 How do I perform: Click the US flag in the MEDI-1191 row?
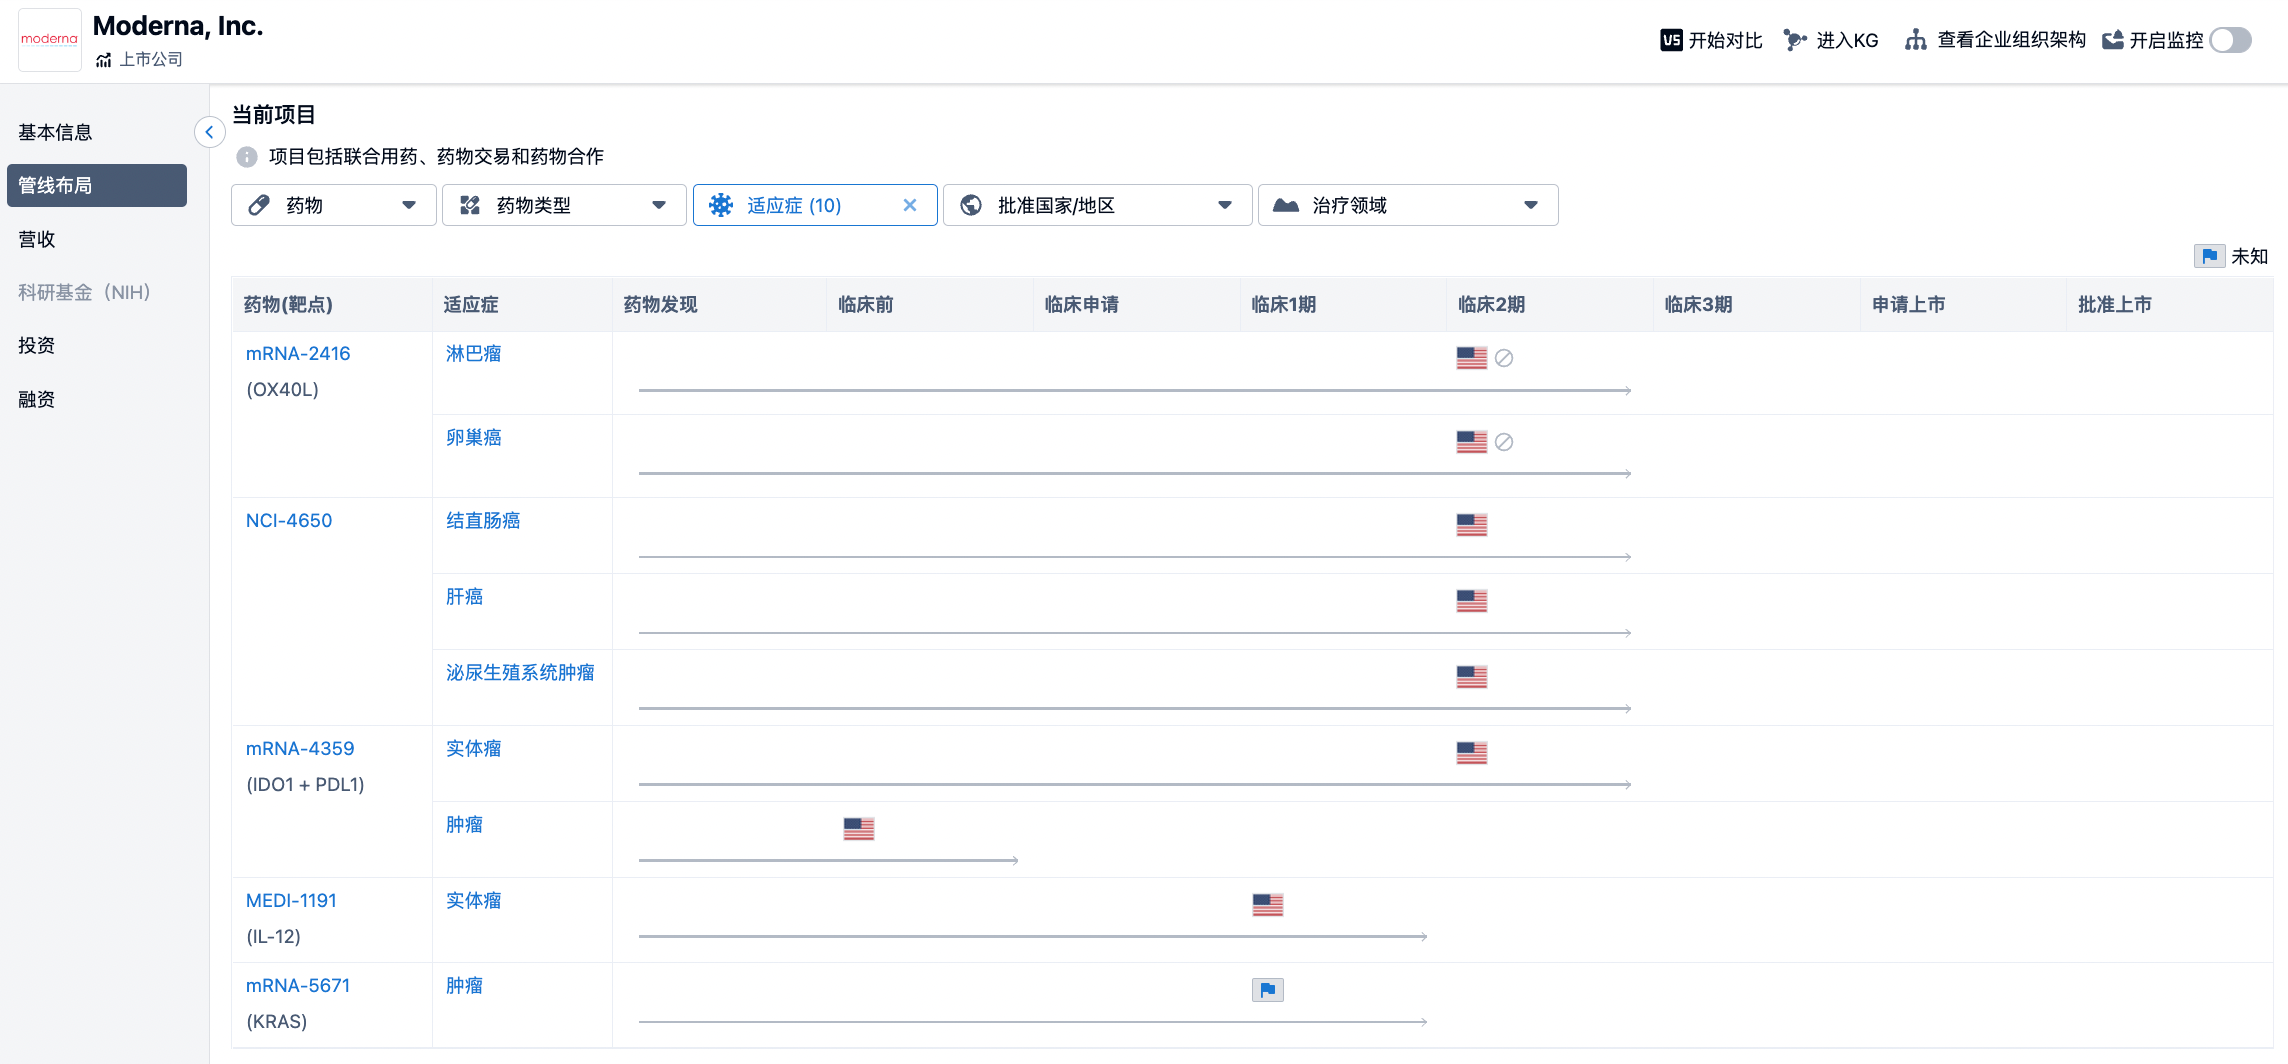pos(1268,905)
